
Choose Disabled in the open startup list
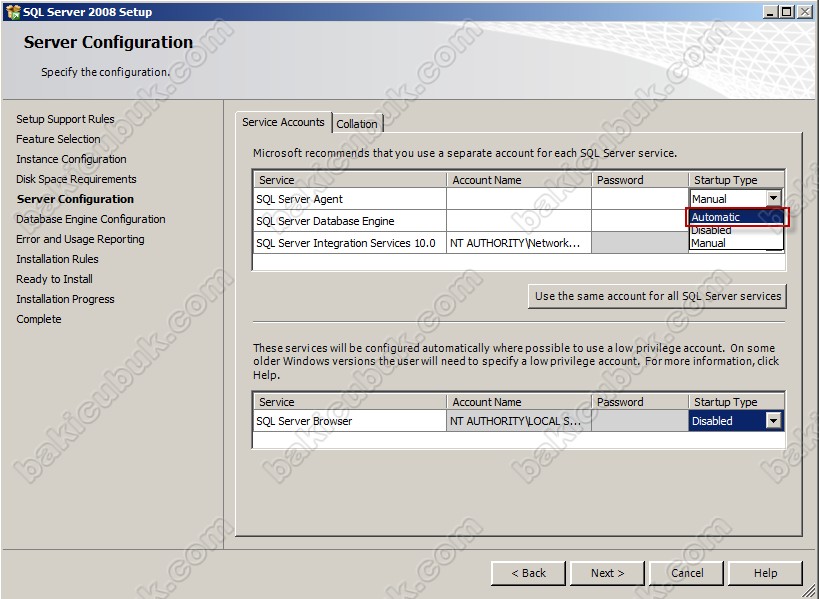(x=736, y=230)
